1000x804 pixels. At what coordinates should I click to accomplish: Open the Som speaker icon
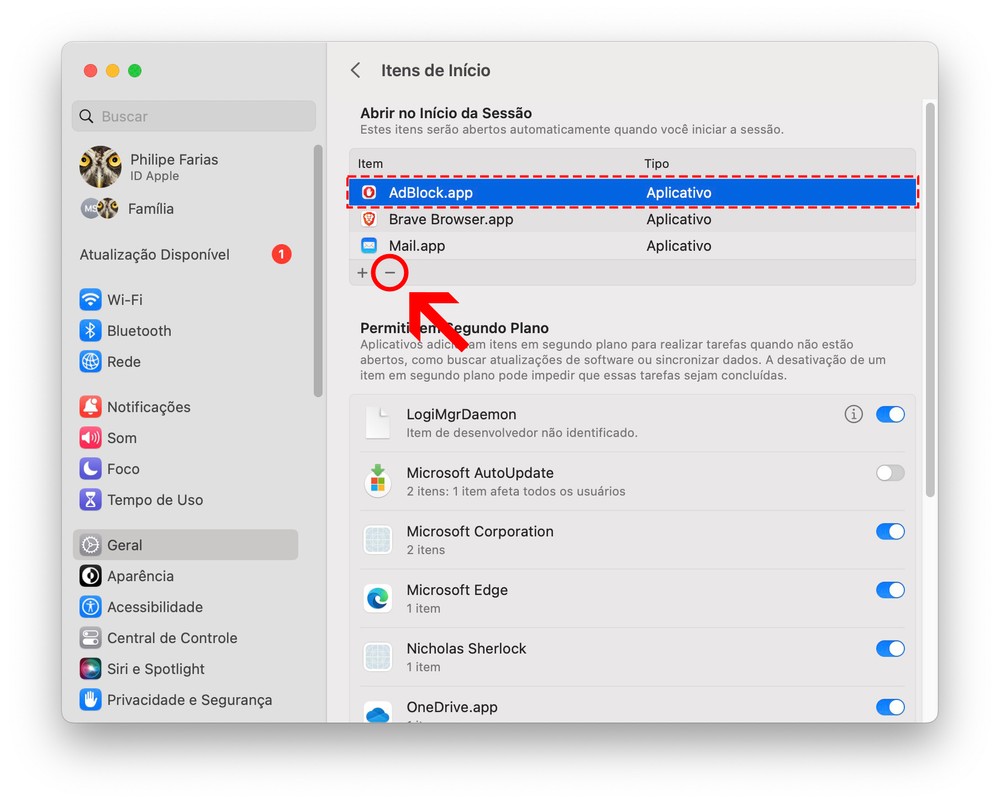[91, 437]
